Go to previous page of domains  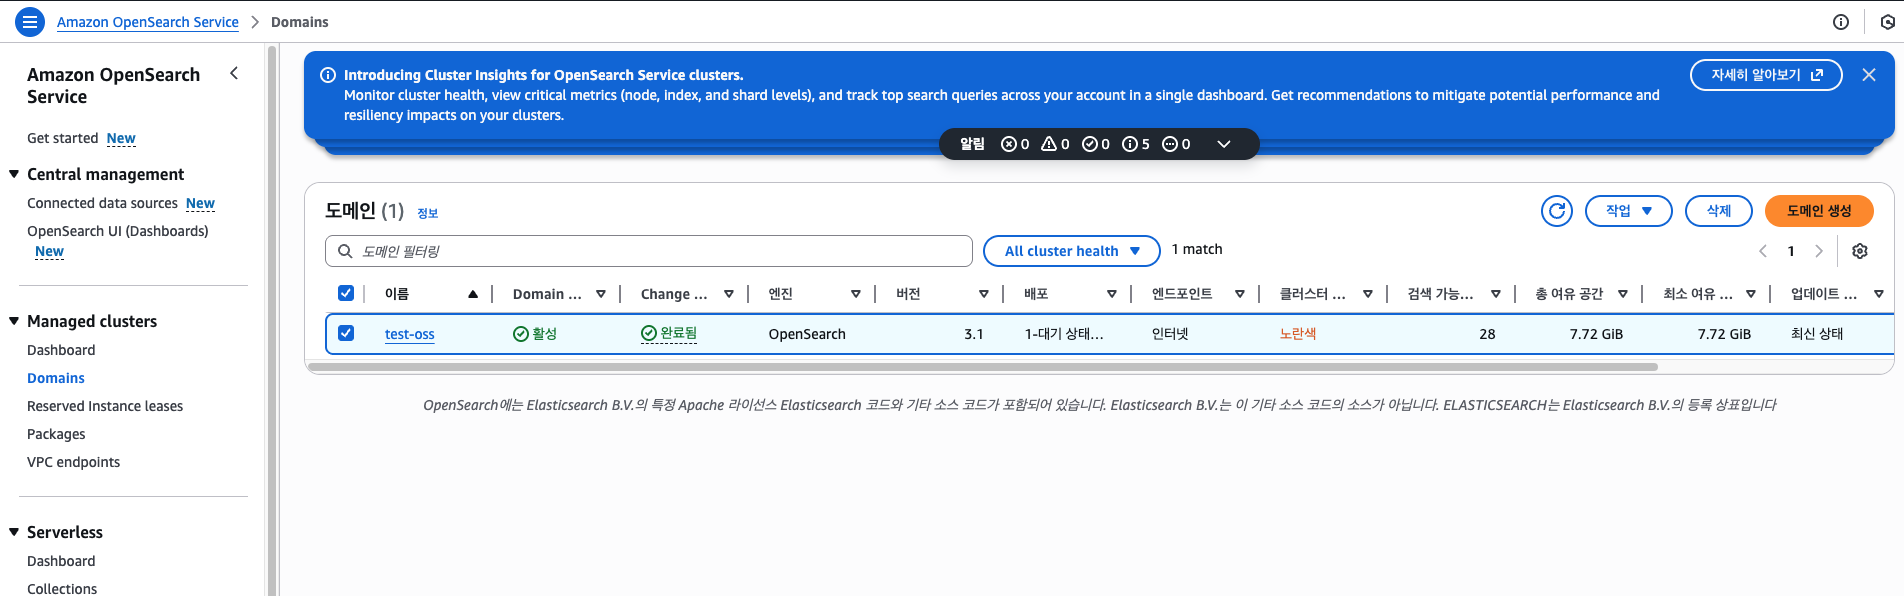click(1762, 251)
